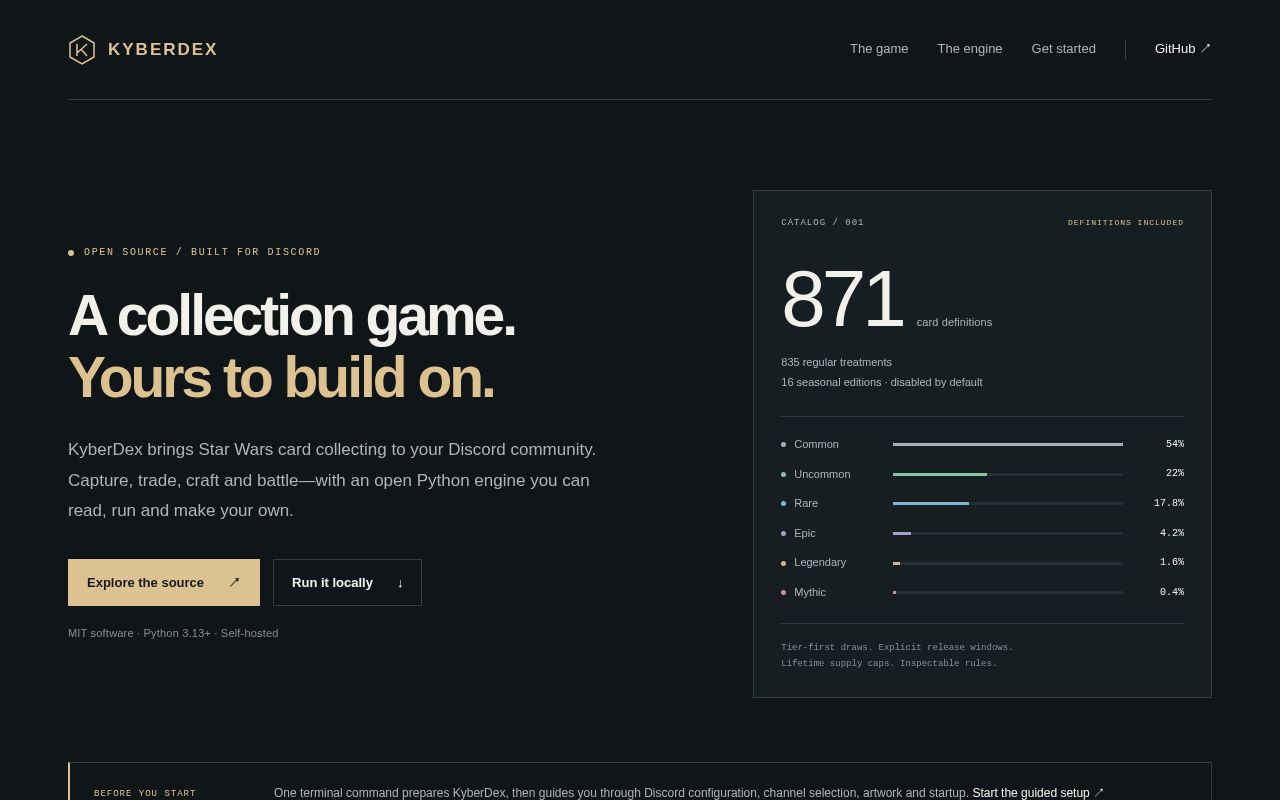
Task: Click the 0.4% Mythic percentage
Action: coord(1172,592)
